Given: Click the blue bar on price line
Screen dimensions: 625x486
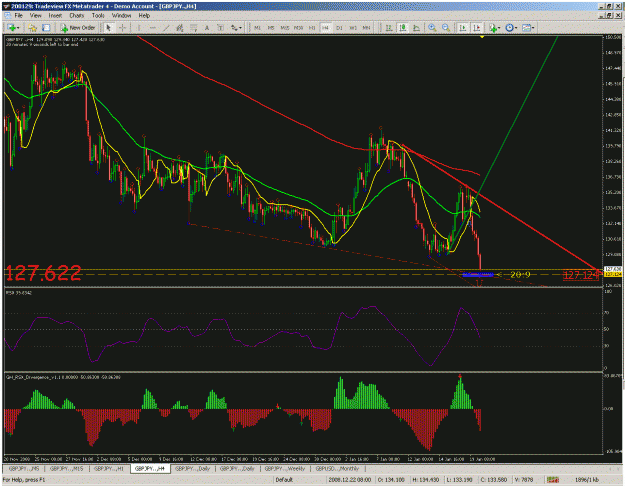Looking at the screenshot, I should (478, 274).
